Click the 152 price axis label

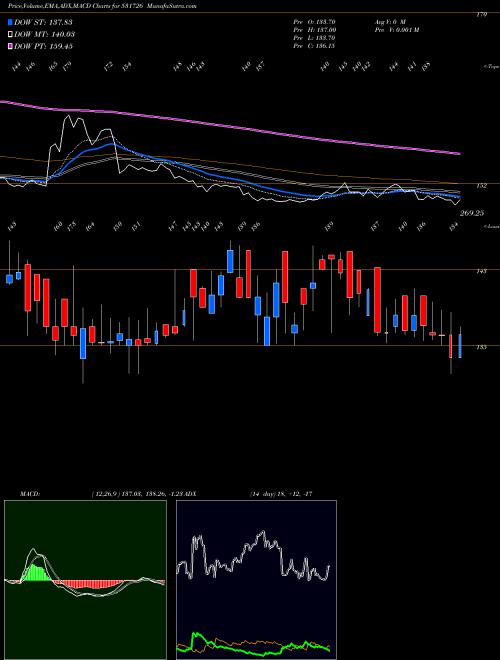pyautogui.click(x=482, y=186)
